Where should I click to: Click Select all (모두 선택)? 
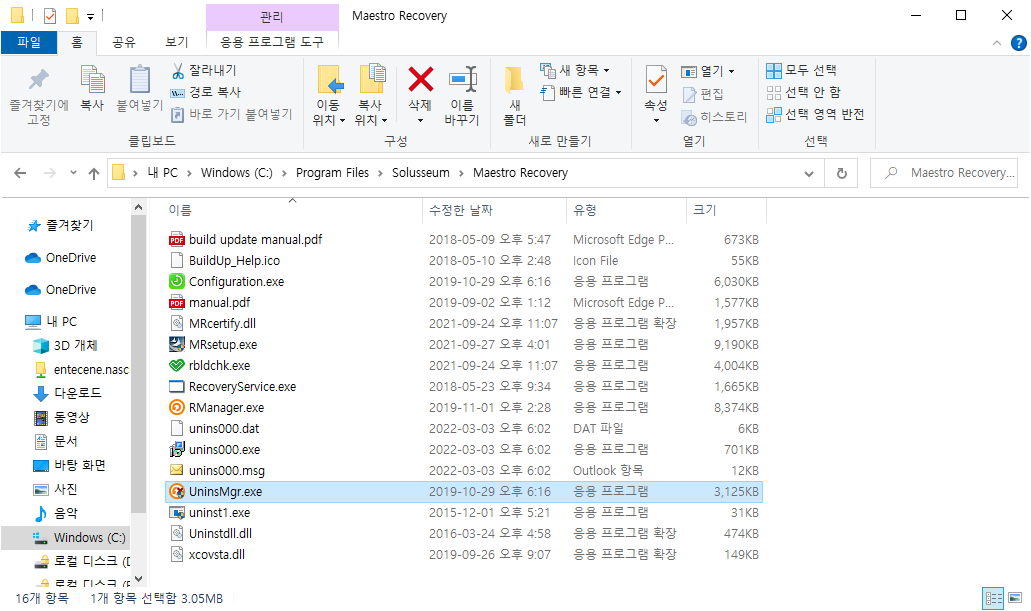(802, 70)
